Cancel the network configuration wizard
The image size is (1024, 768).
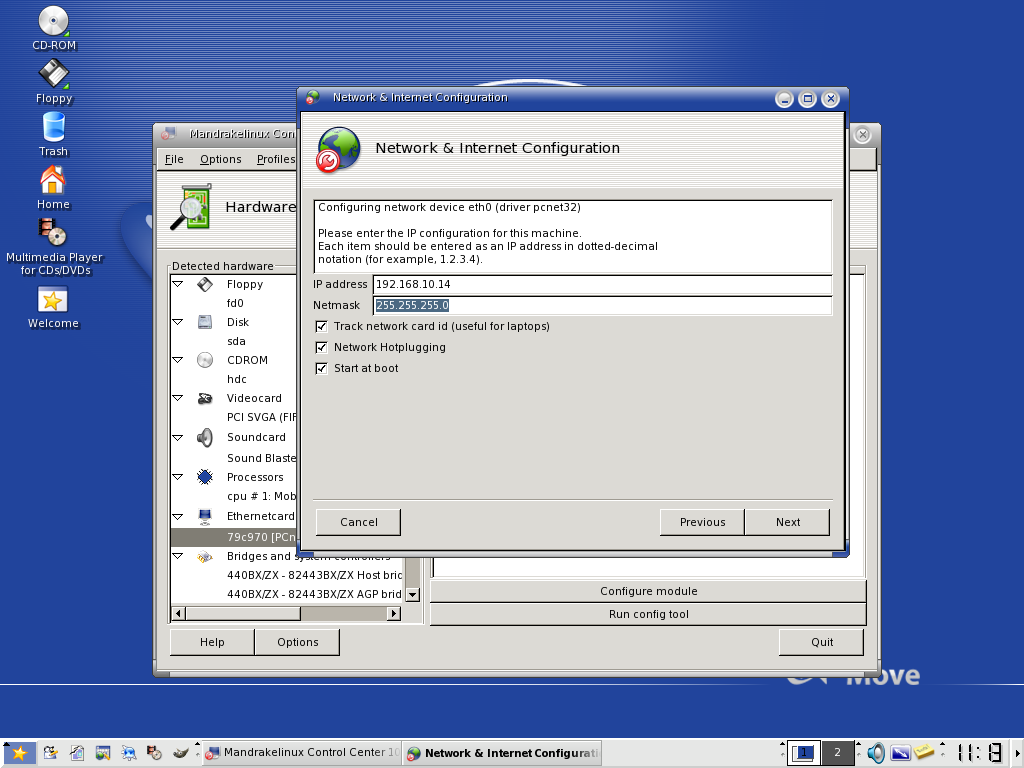coord(359,522)
